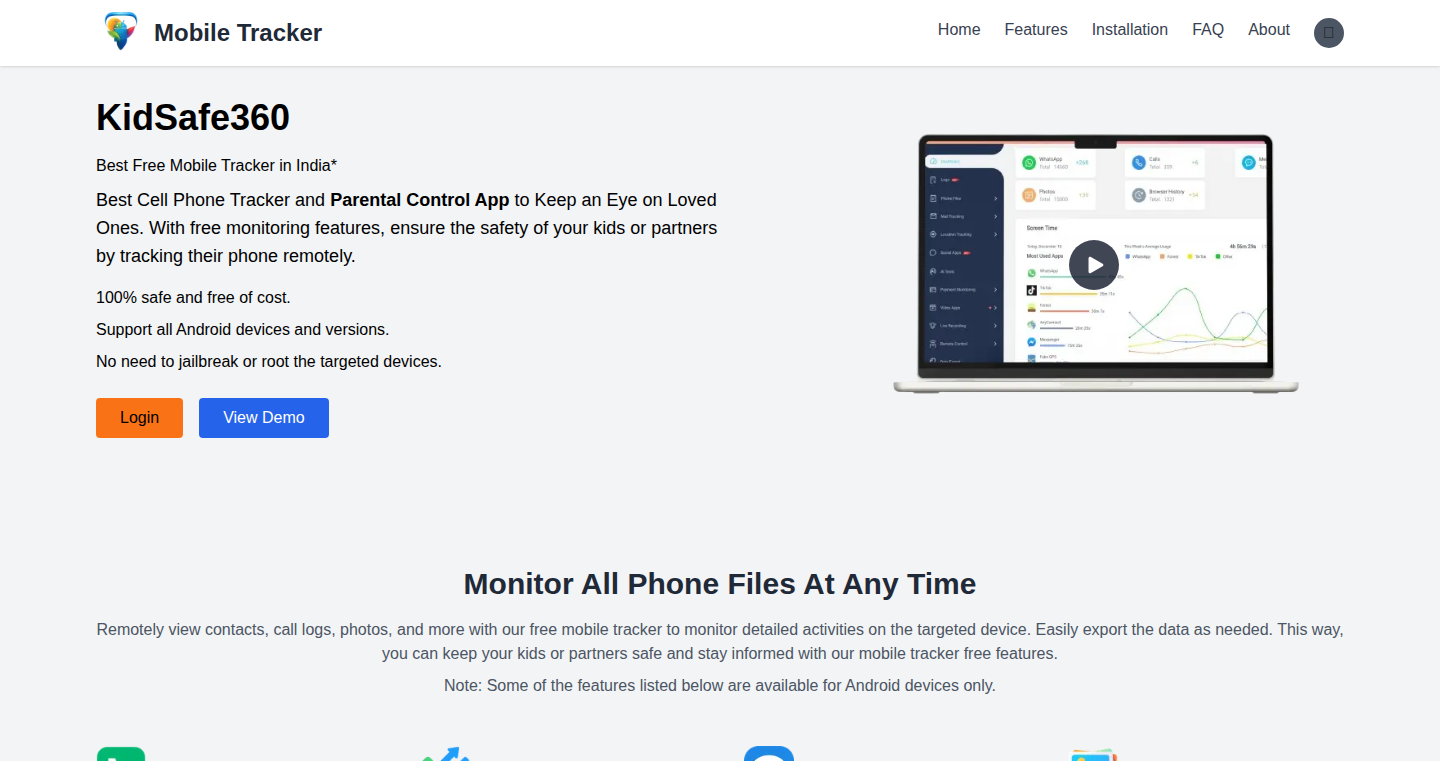Click the TikTok icon under Most Used Apps
1440x761 pixels.
[1031, 290]
